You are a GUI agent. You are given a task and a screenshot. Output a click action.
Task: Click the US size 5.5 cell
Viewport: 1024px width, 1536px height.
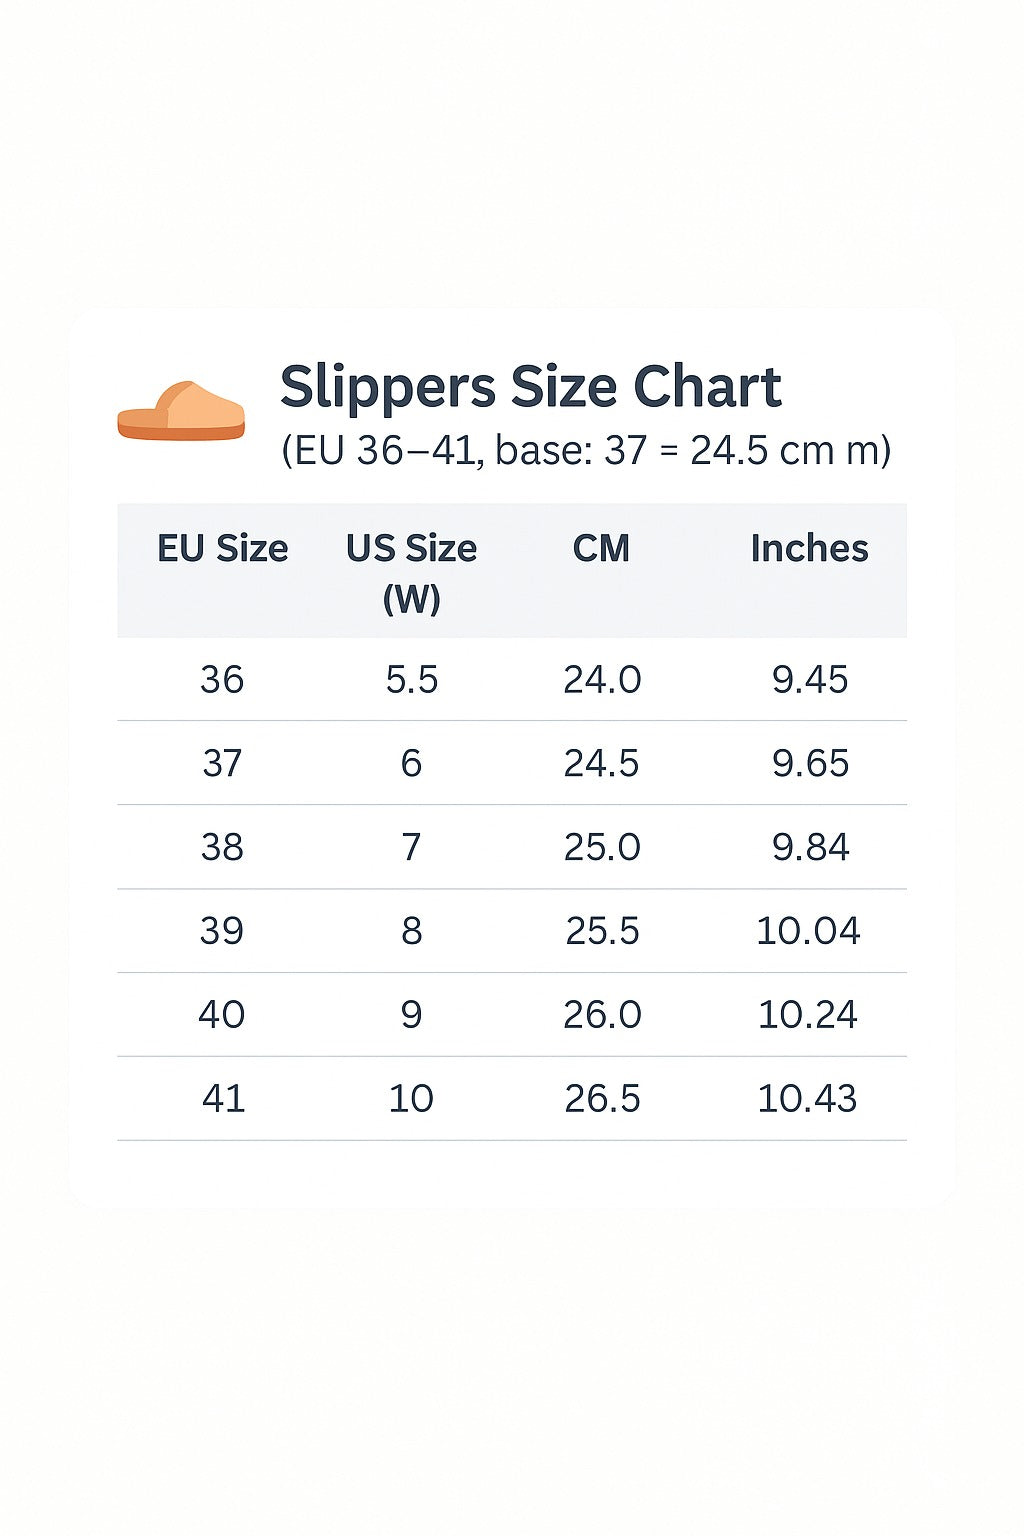click(x=411, y=680)
